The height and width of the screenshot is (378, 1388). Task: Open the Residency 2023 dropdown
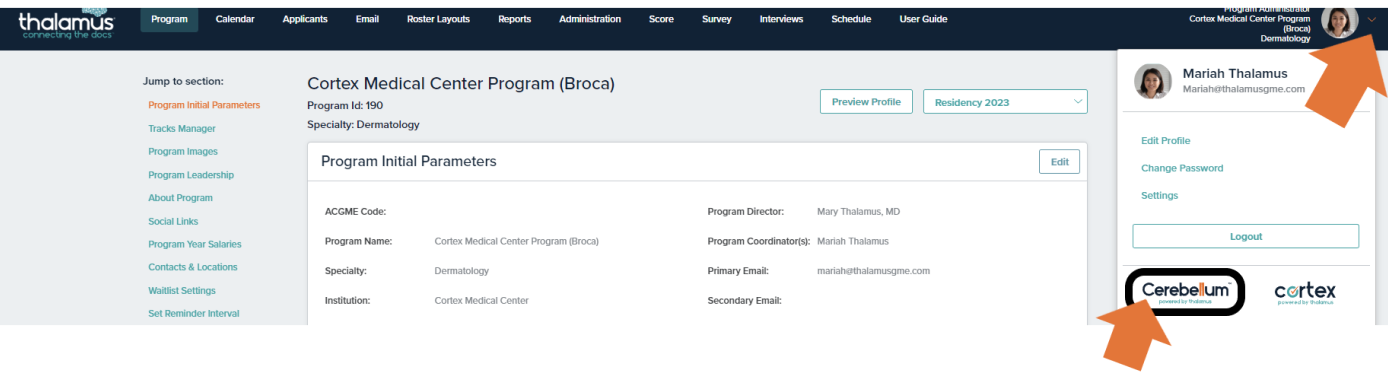(1005, 102)
